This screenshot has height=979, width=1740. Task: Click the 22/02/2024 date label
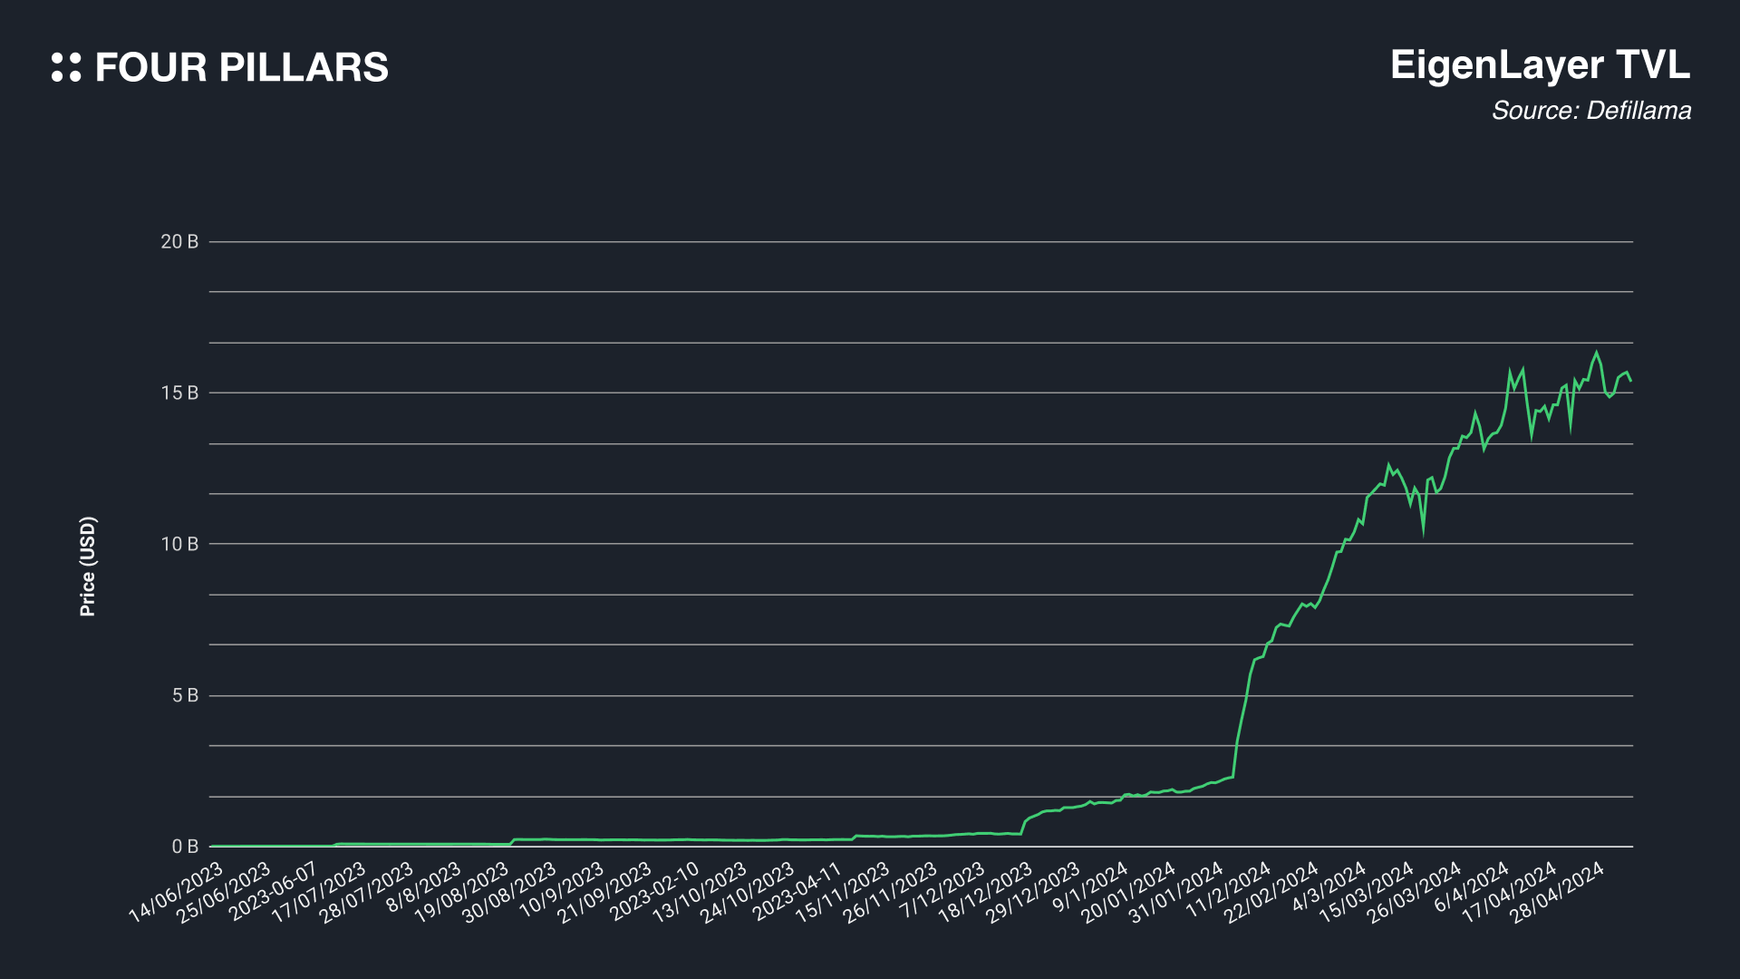tap(1272, 892)
